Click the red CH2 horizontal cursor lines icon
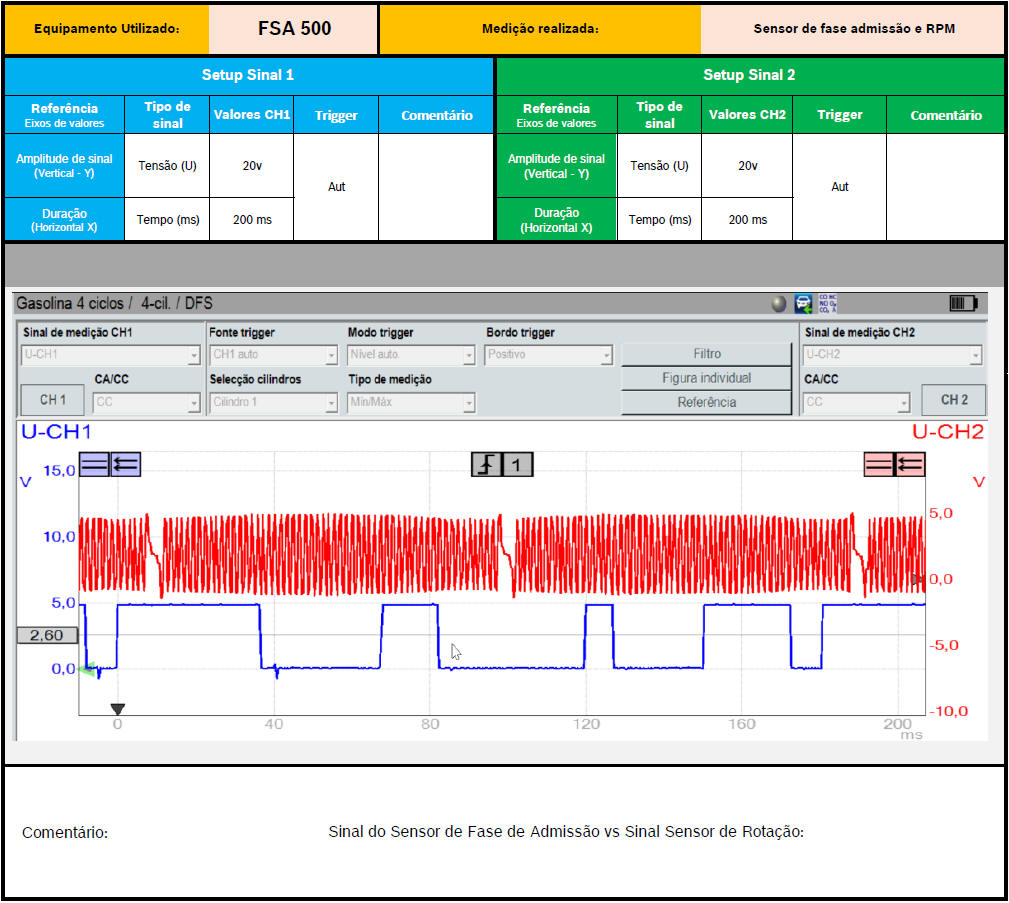Viewport: 1009px width, 903px height. click(x=879, y=464)
